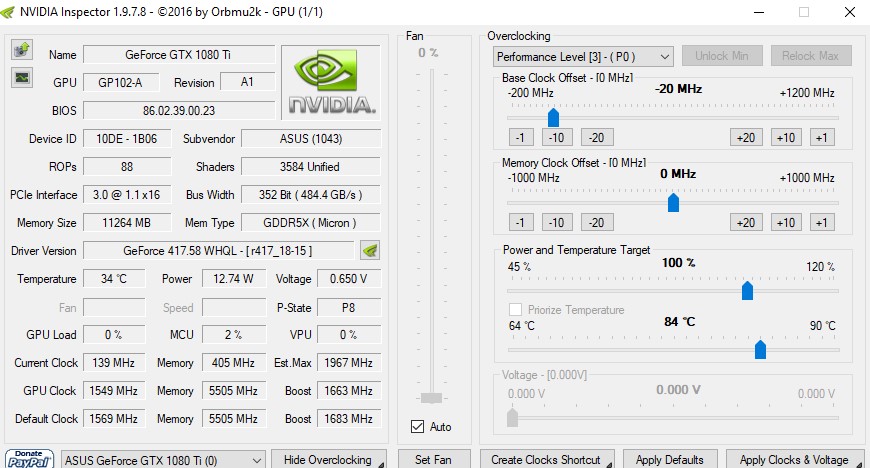Click the Temperature value 34 °C
This screenshot has height=468, width=870.
click(114, 279)
